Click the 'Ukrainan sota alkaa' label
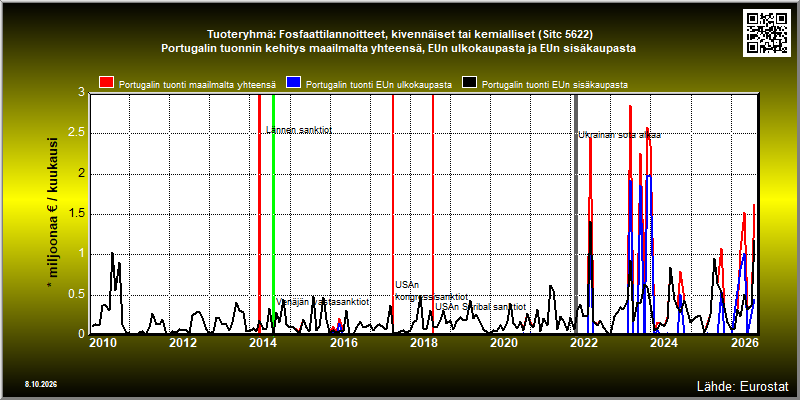The height and width of the screenshot is (400, 800). (x=619, y=135)
